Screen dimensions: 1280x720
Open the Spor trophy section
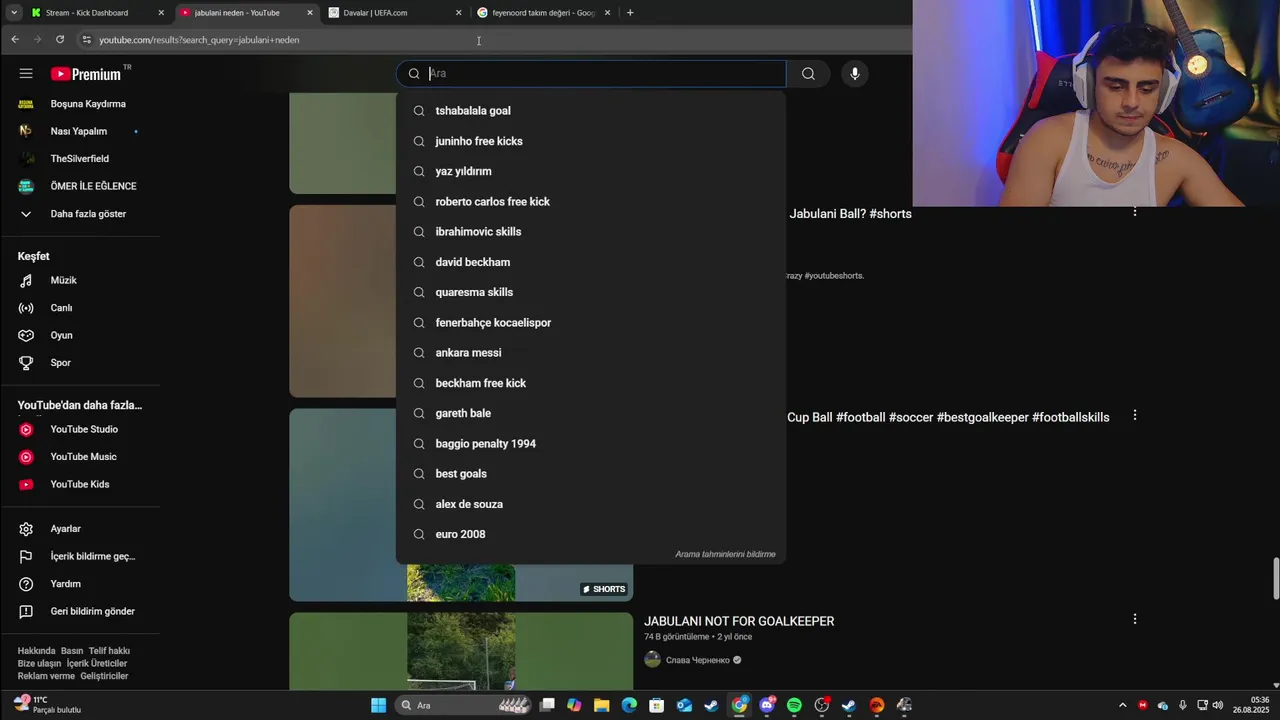[x=80, y=363]
